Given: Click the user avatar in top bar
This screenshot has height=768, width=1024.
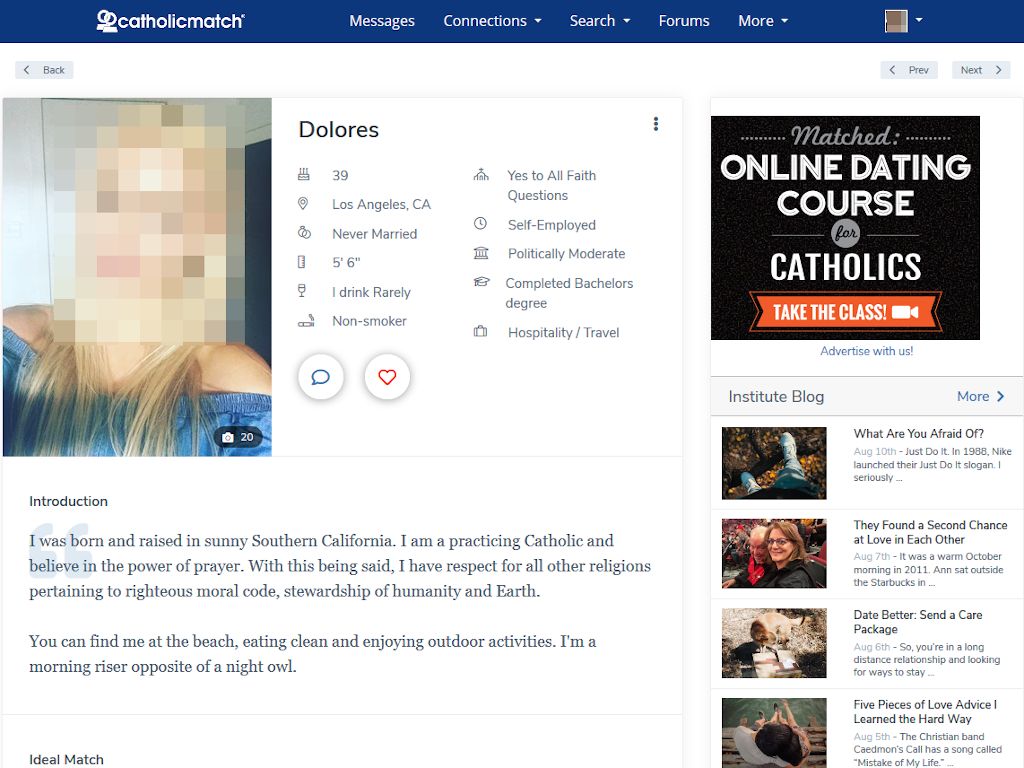Looking at the screenshot, I should tap(896, 21).
